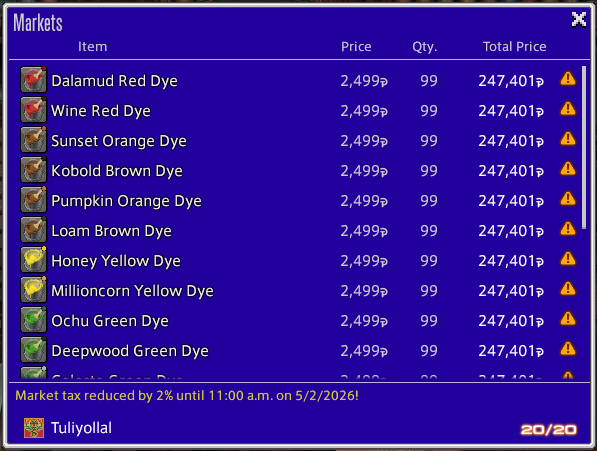Click warning icon on Kobold Brown Dye row
Viewport: 597px width, 451px height.
(568, 169)
